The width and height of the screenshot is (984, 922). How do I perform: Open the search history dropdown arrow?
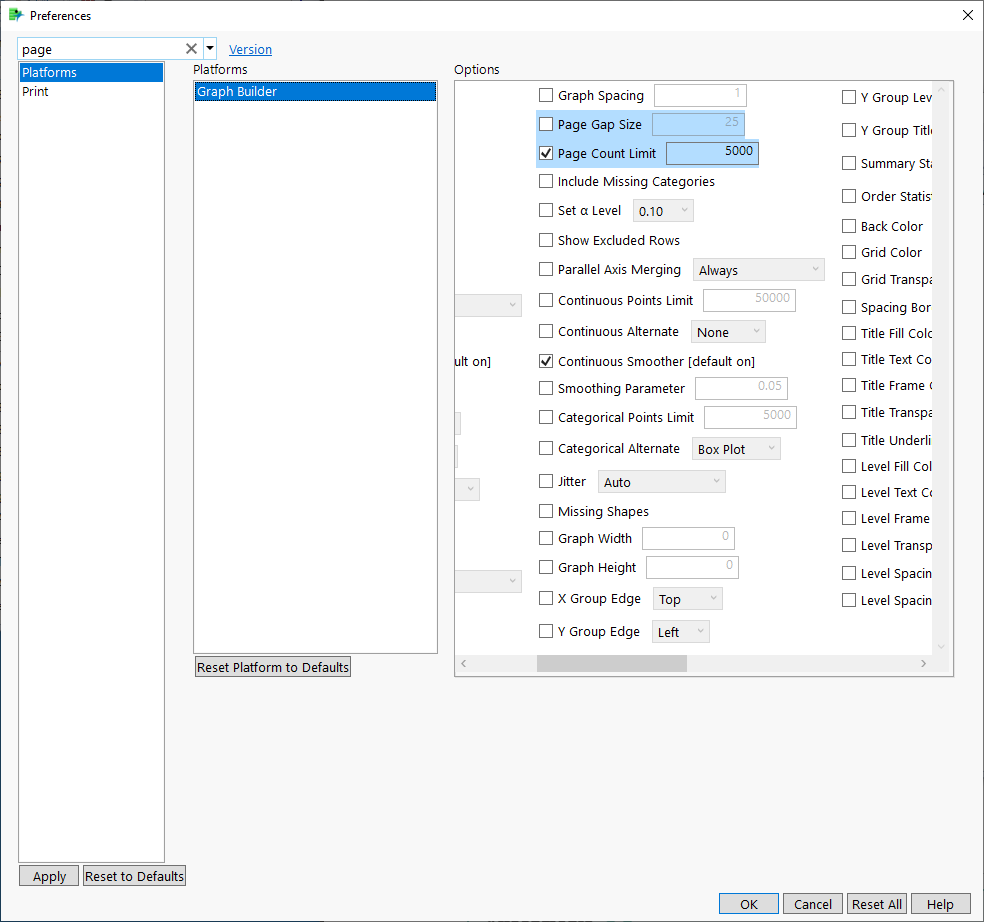(x=210, y=48)
